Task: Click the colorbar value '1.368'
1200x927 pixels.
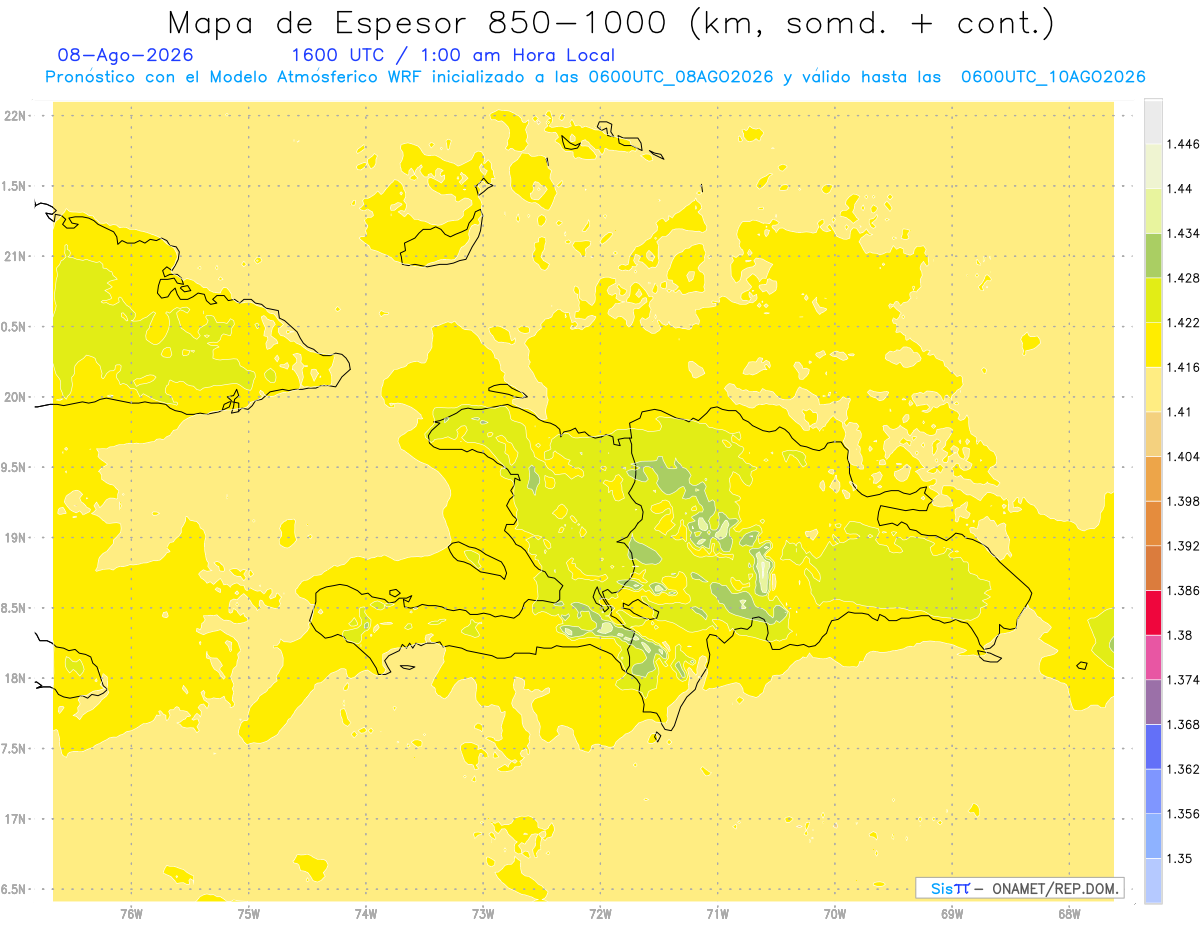Action: [1183, 724]
